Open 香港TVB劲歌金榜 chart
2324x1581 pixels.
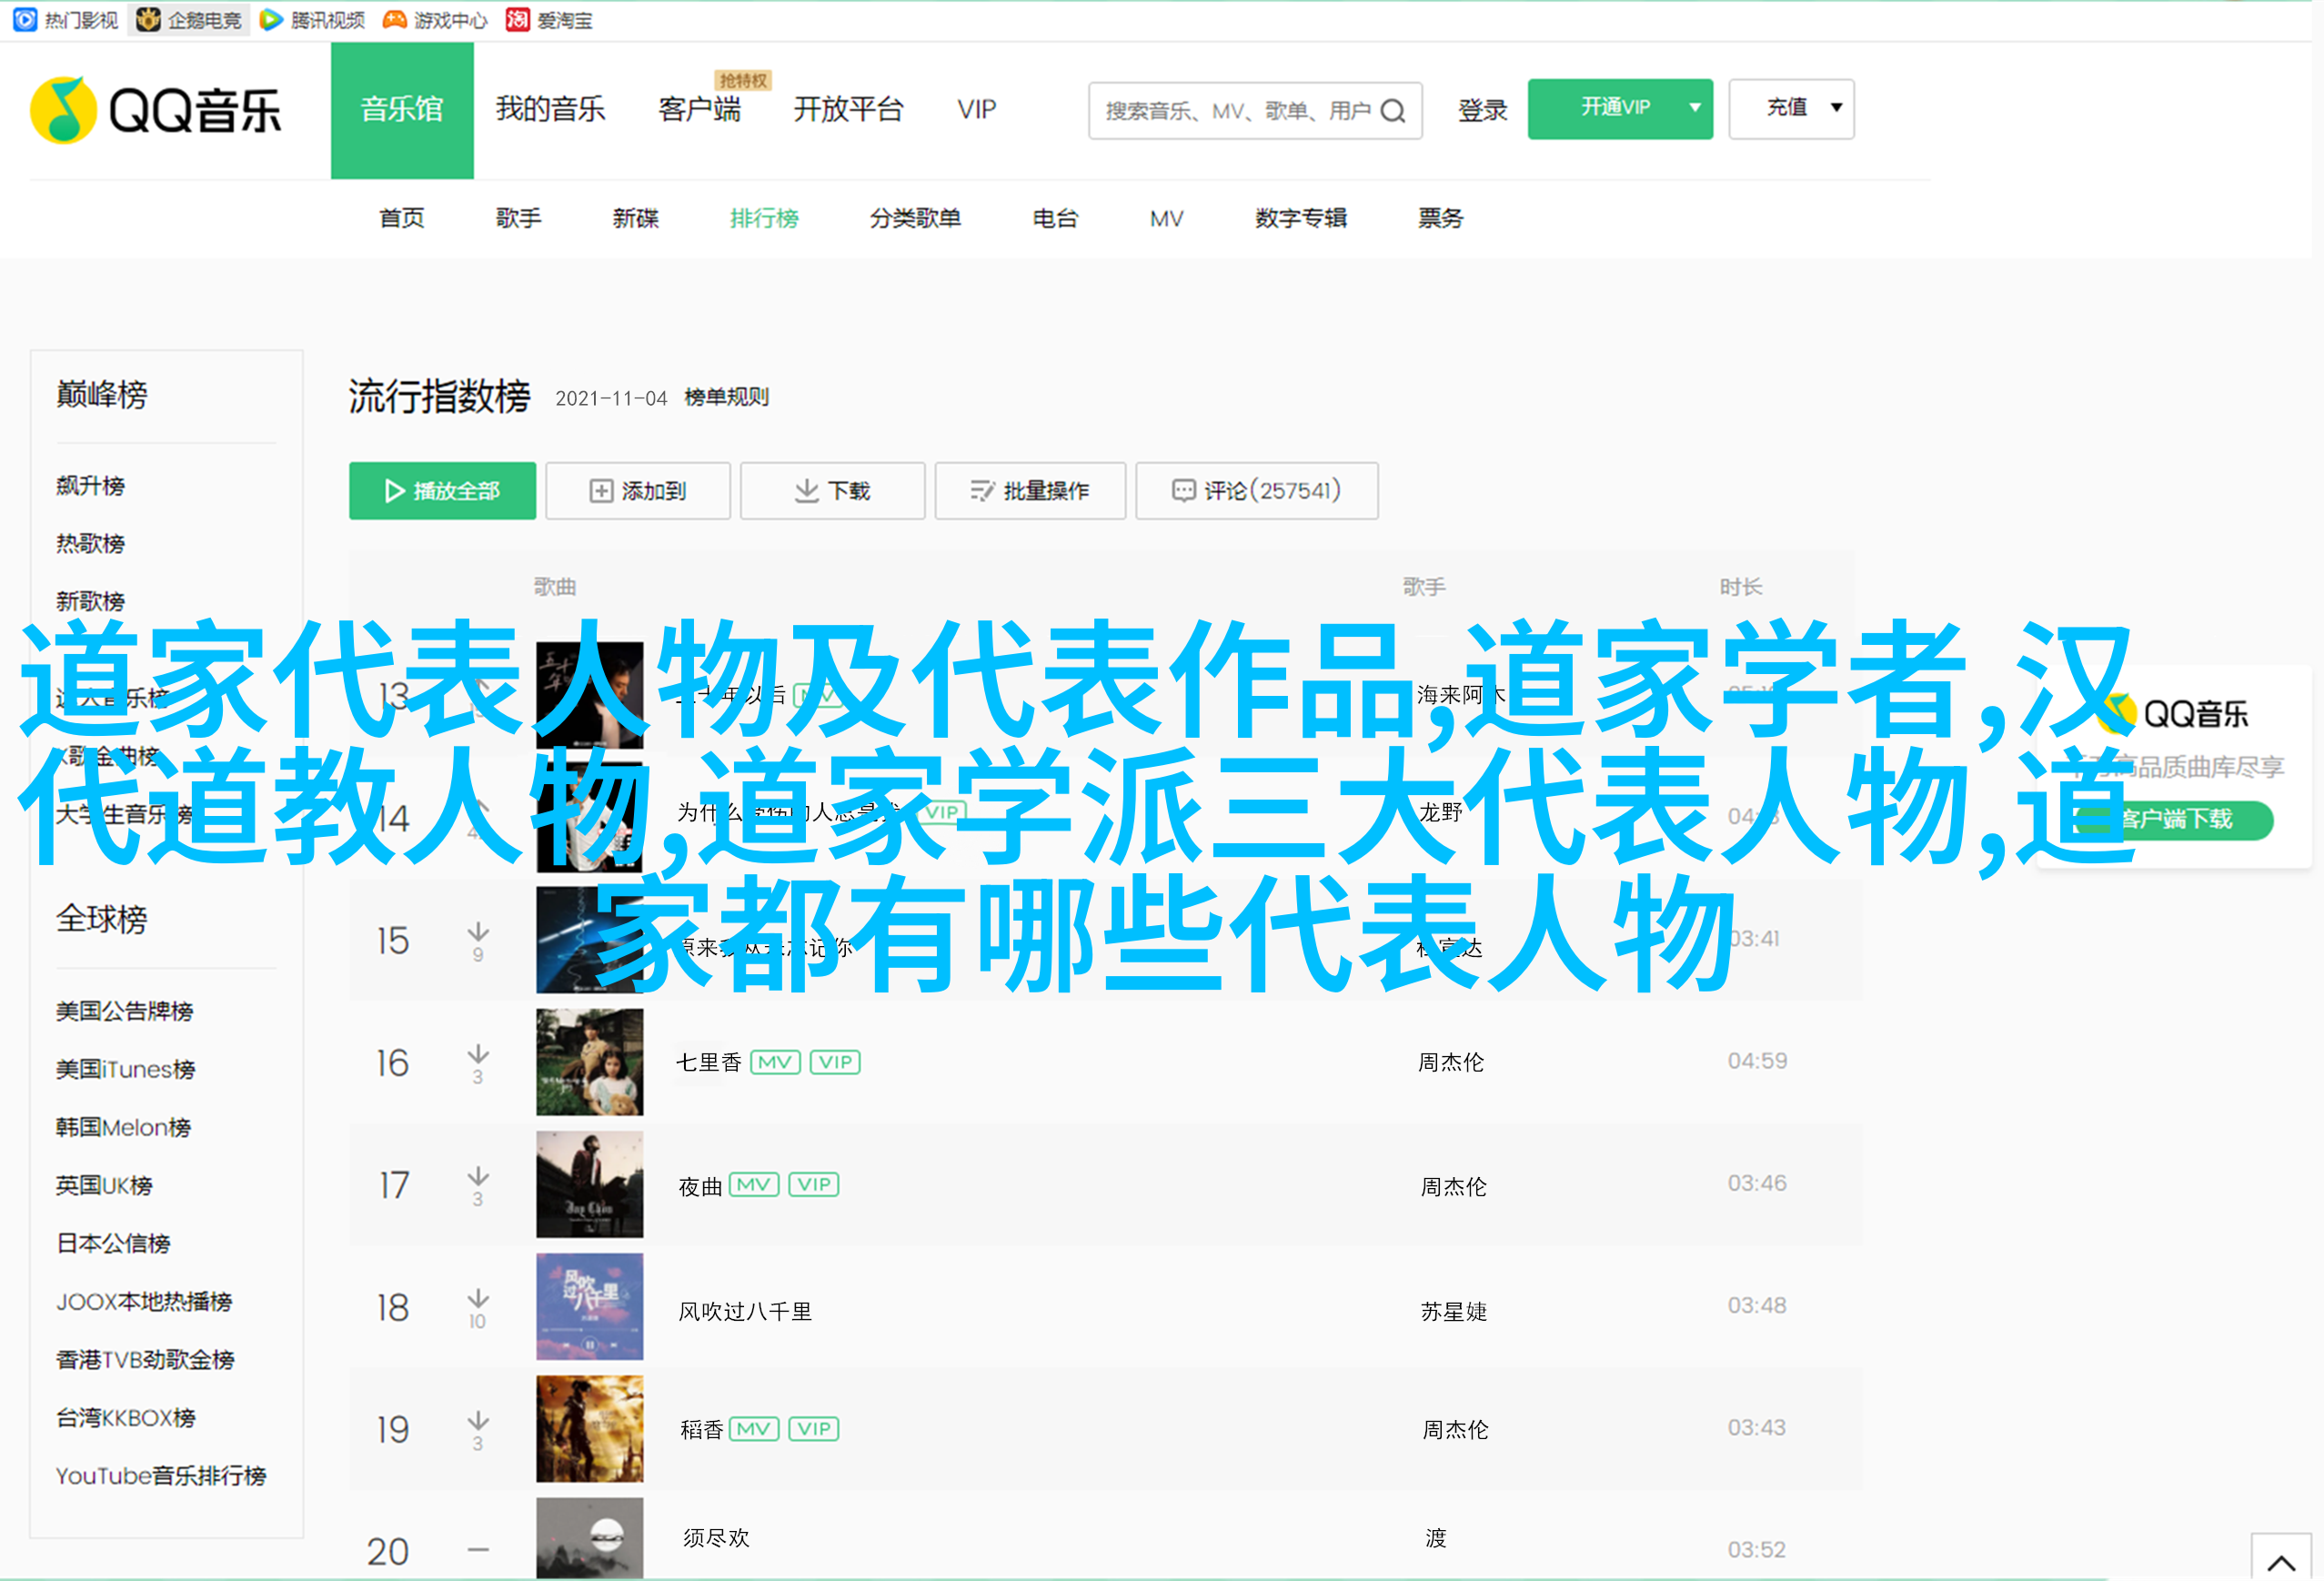[145, 1360]
